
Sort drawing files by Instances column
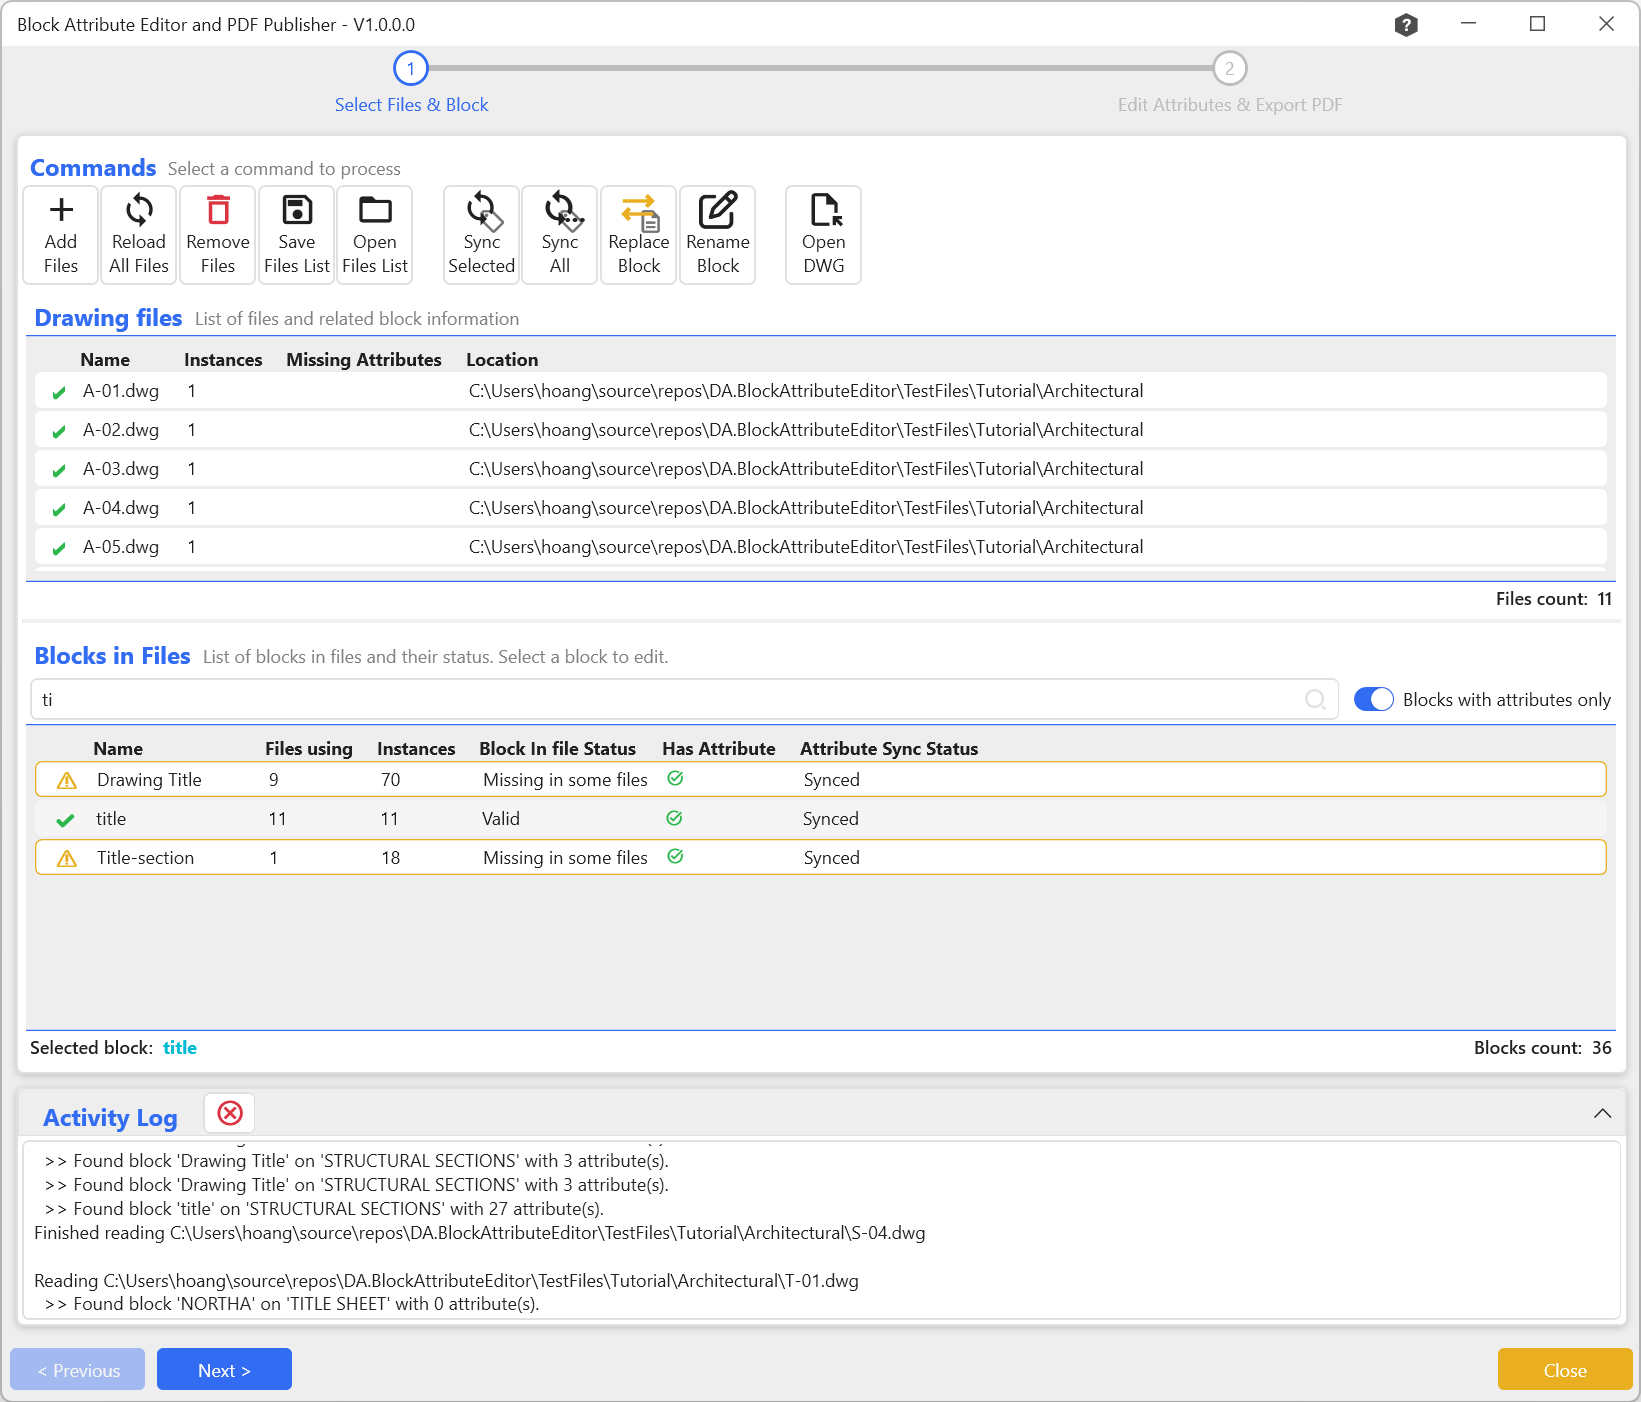[223, 360]
